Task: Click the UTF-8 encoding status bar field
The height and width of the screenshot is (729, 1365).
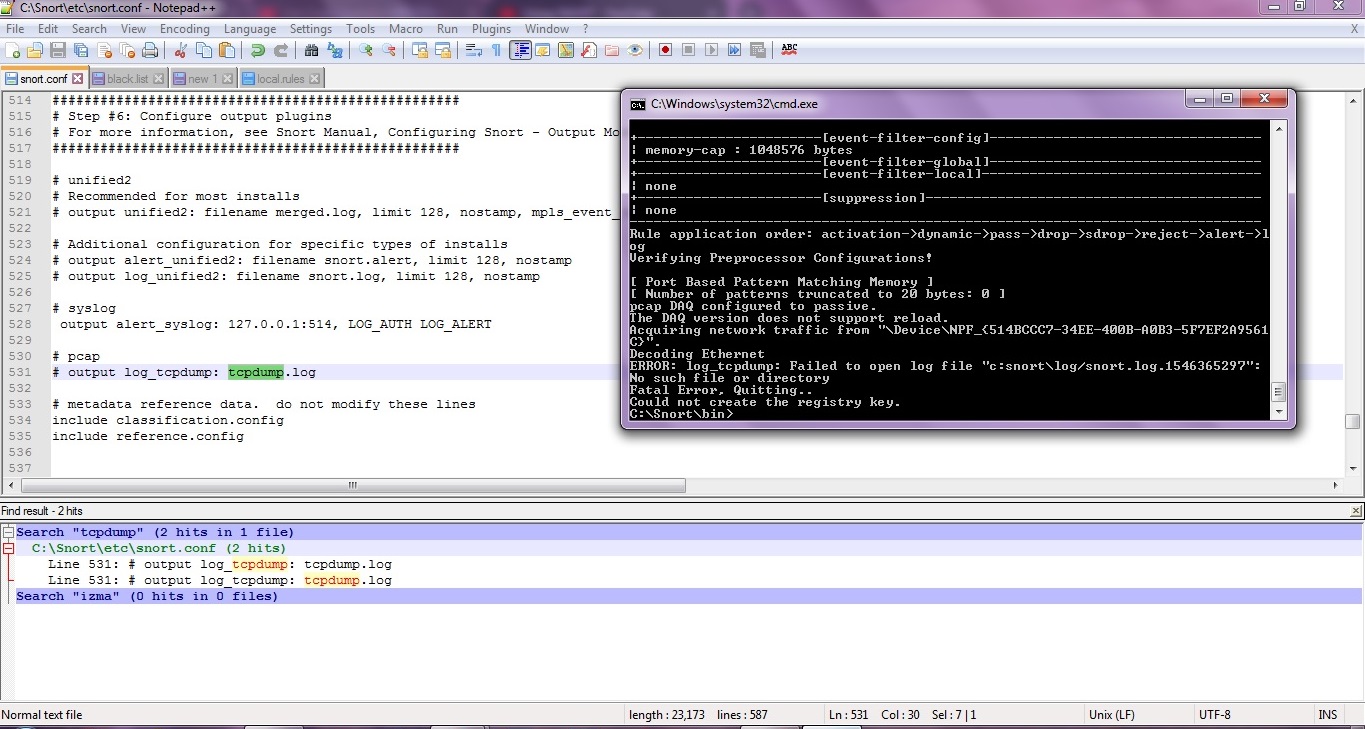Action: point(1214,715)
